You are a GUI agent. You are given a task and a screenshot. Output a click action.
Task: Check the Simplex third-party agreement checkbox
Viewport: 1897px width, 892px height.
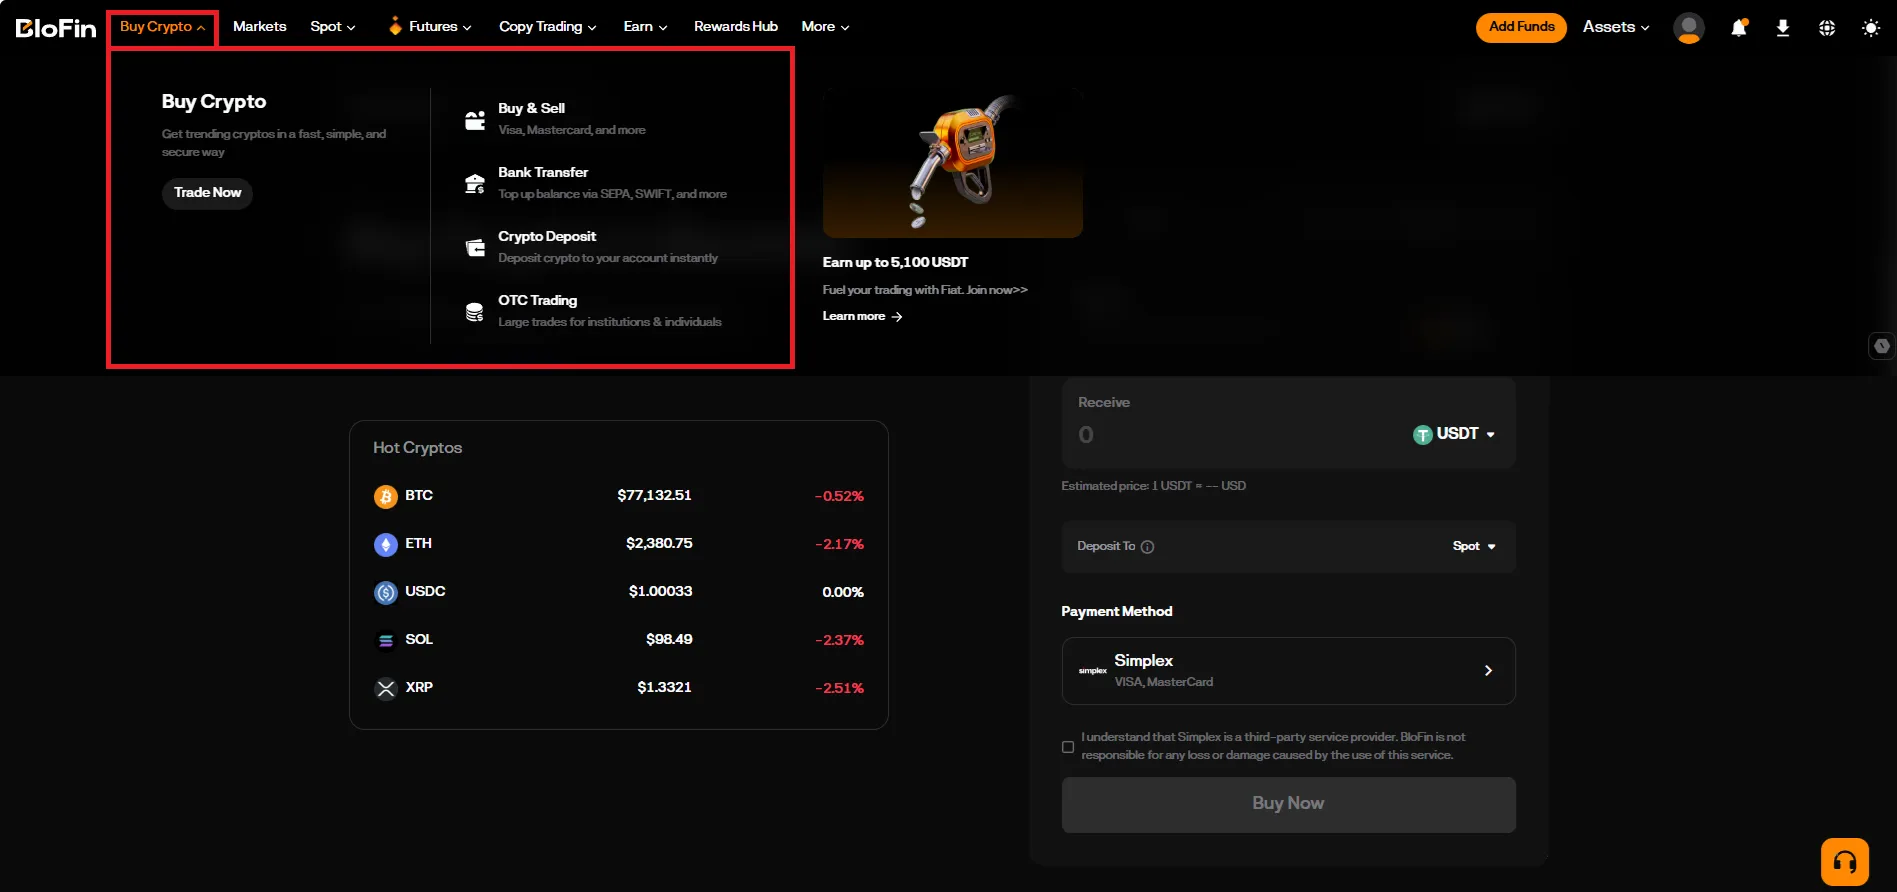(1068, 747)
